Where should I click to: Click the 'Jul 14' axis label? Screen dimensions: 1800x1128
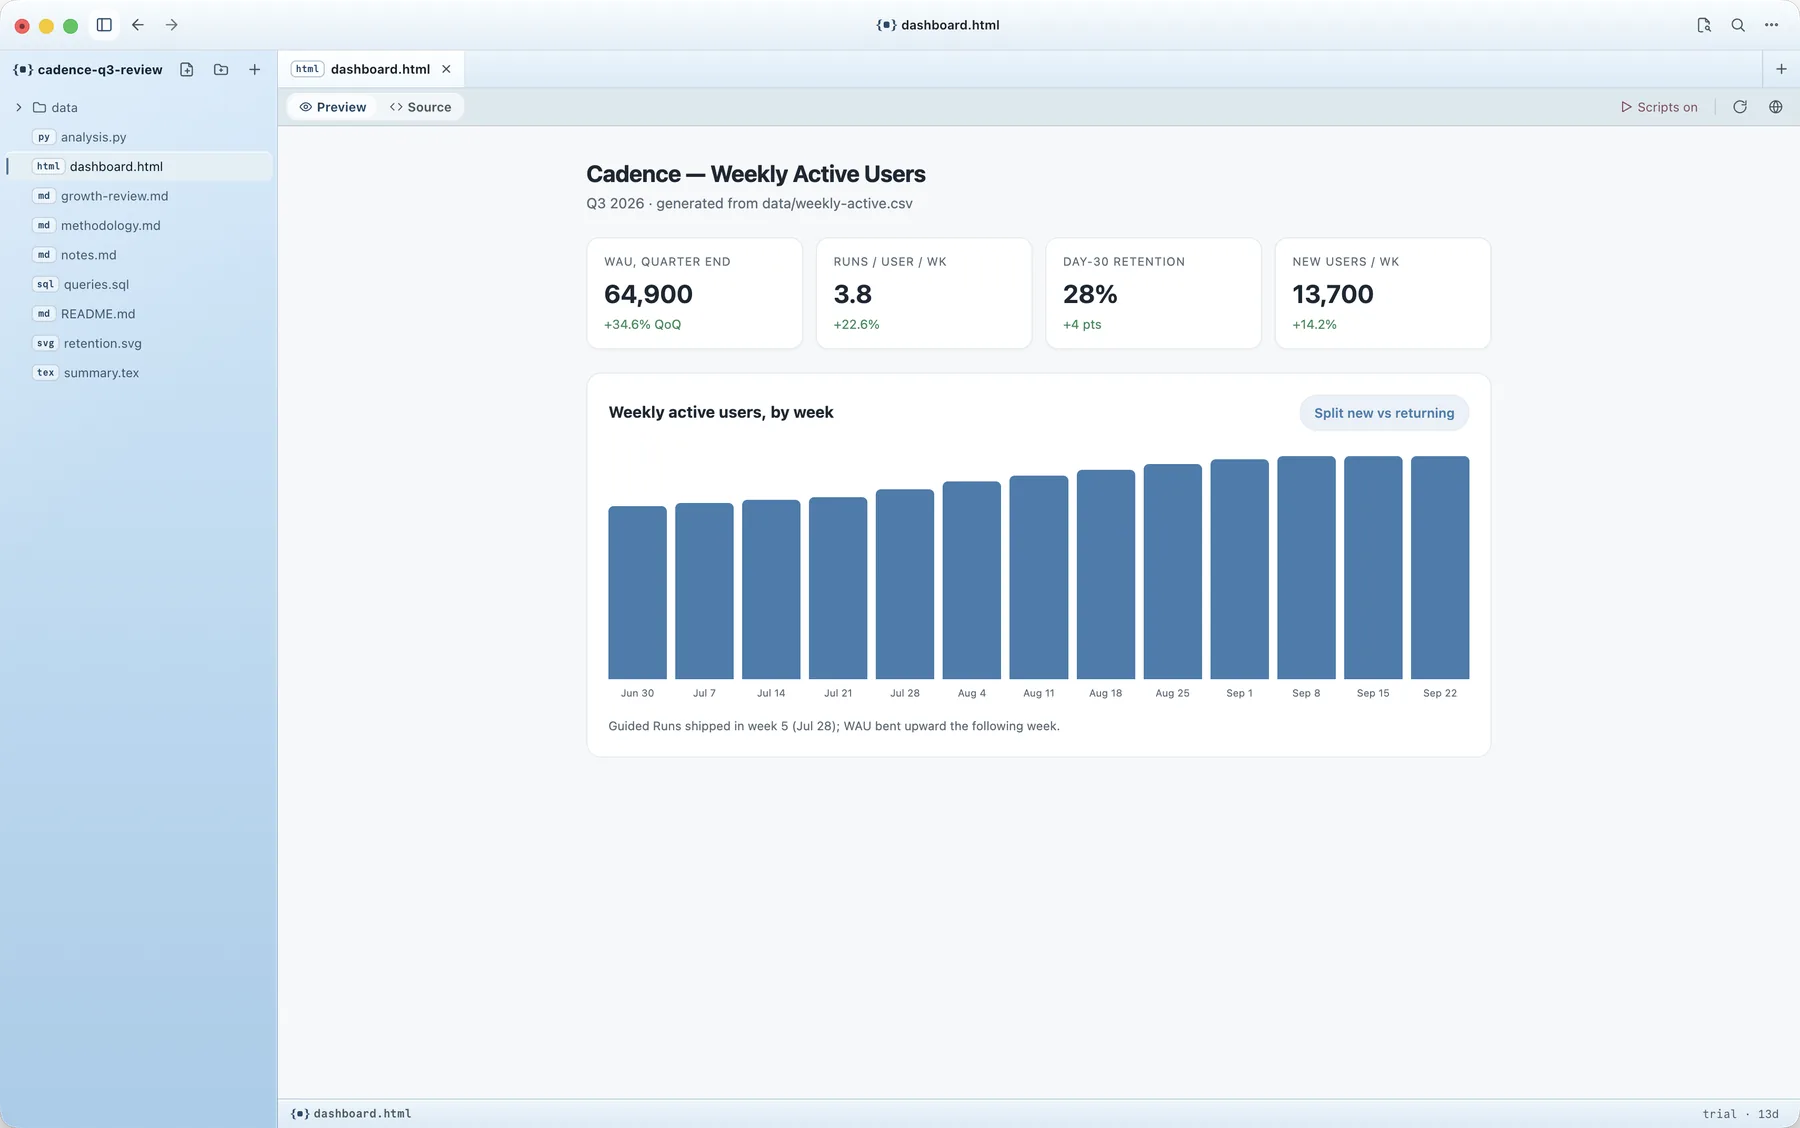click(x=771, y=693)
